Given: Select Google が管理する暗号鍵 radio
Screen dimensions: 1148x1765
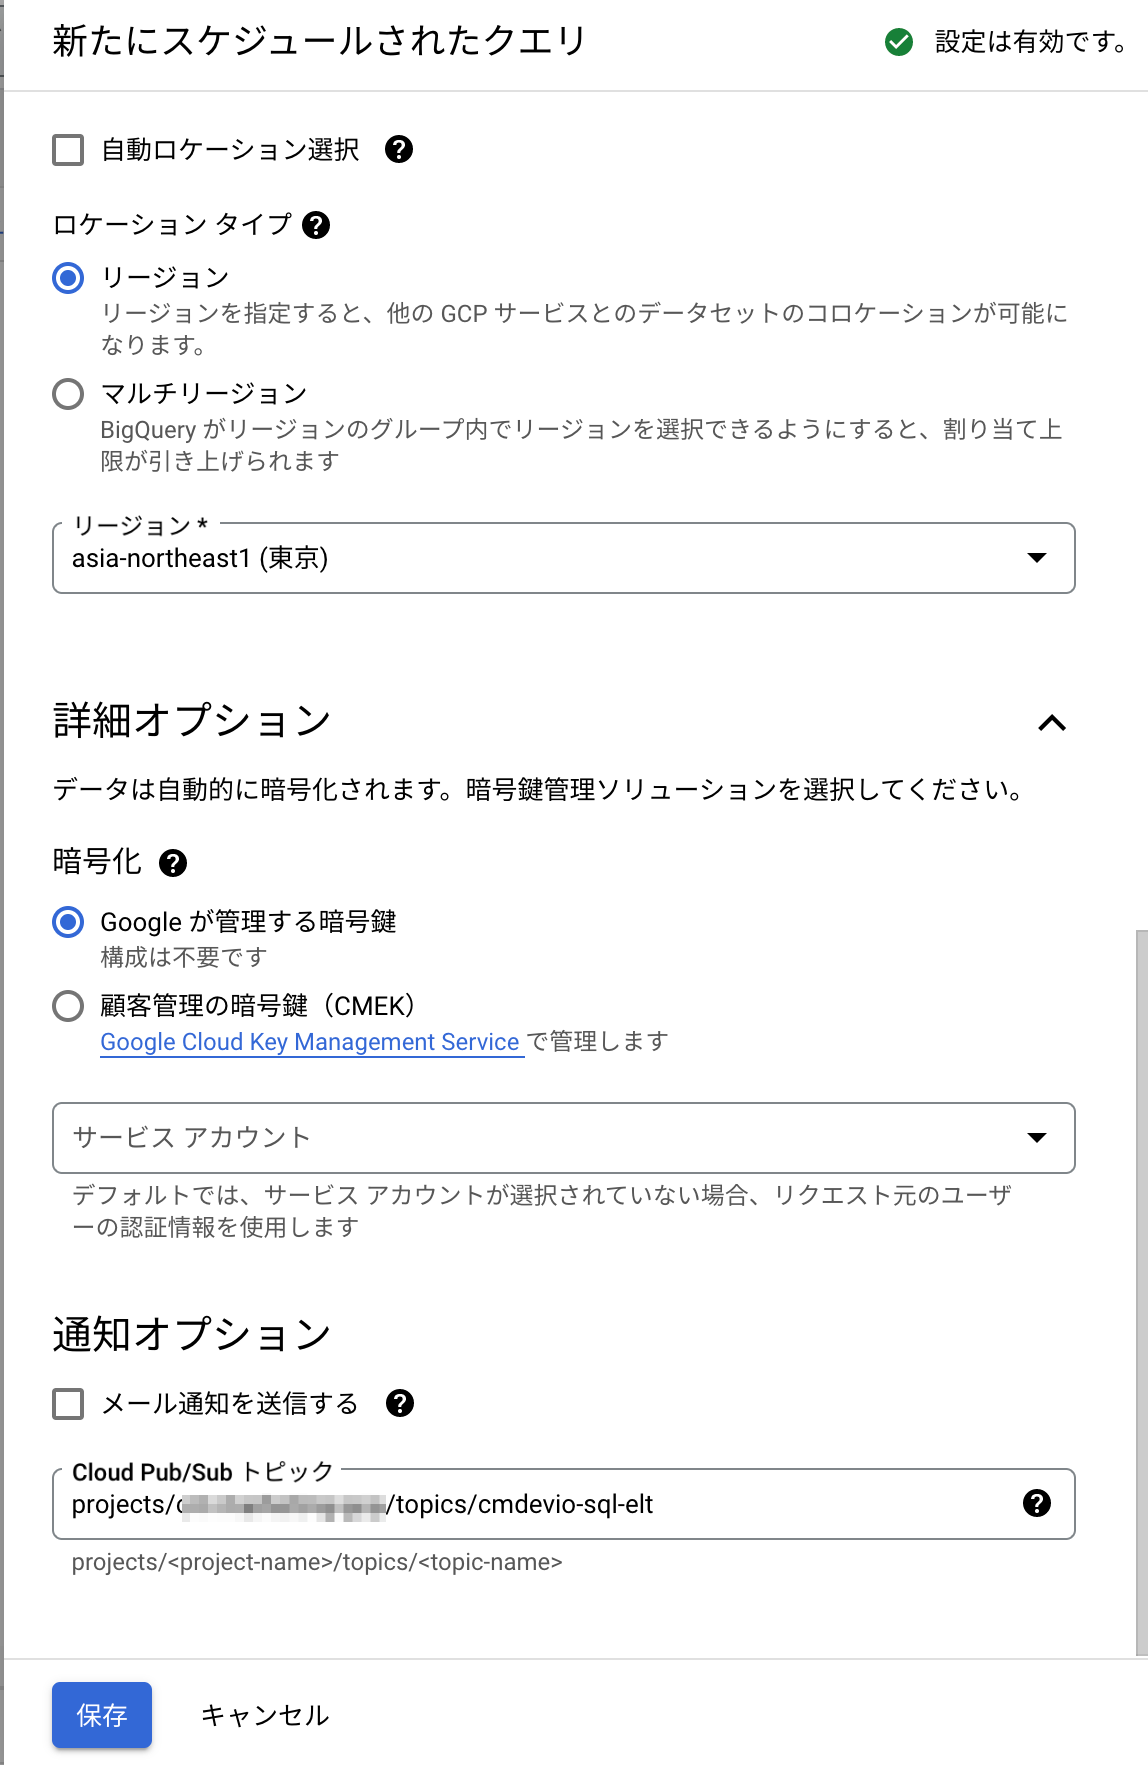Looking at the screenshot, I should coord(68,922).
